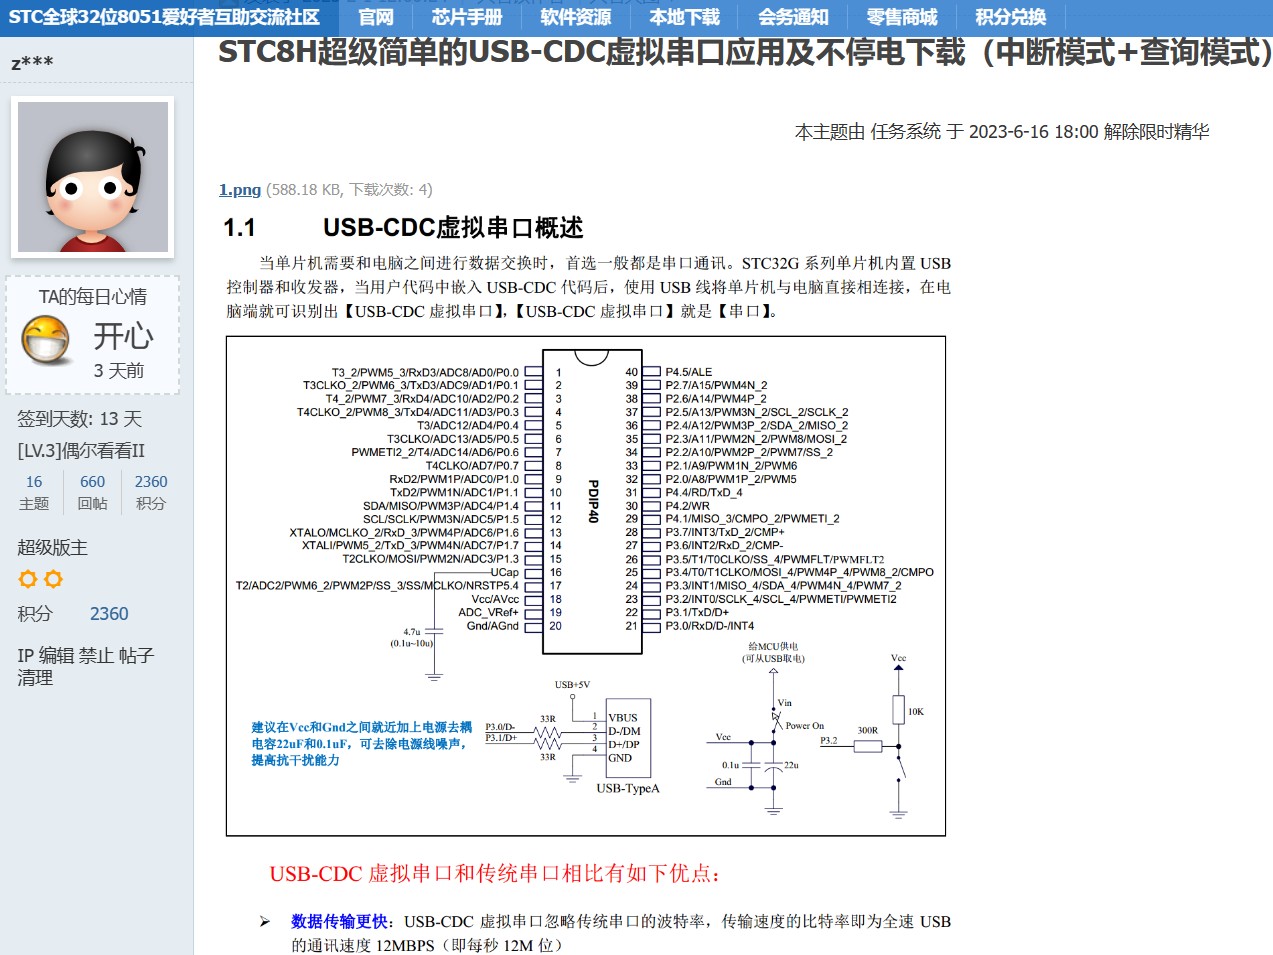
Task: Open the STC community home logo link
Action: pos(164,17)
